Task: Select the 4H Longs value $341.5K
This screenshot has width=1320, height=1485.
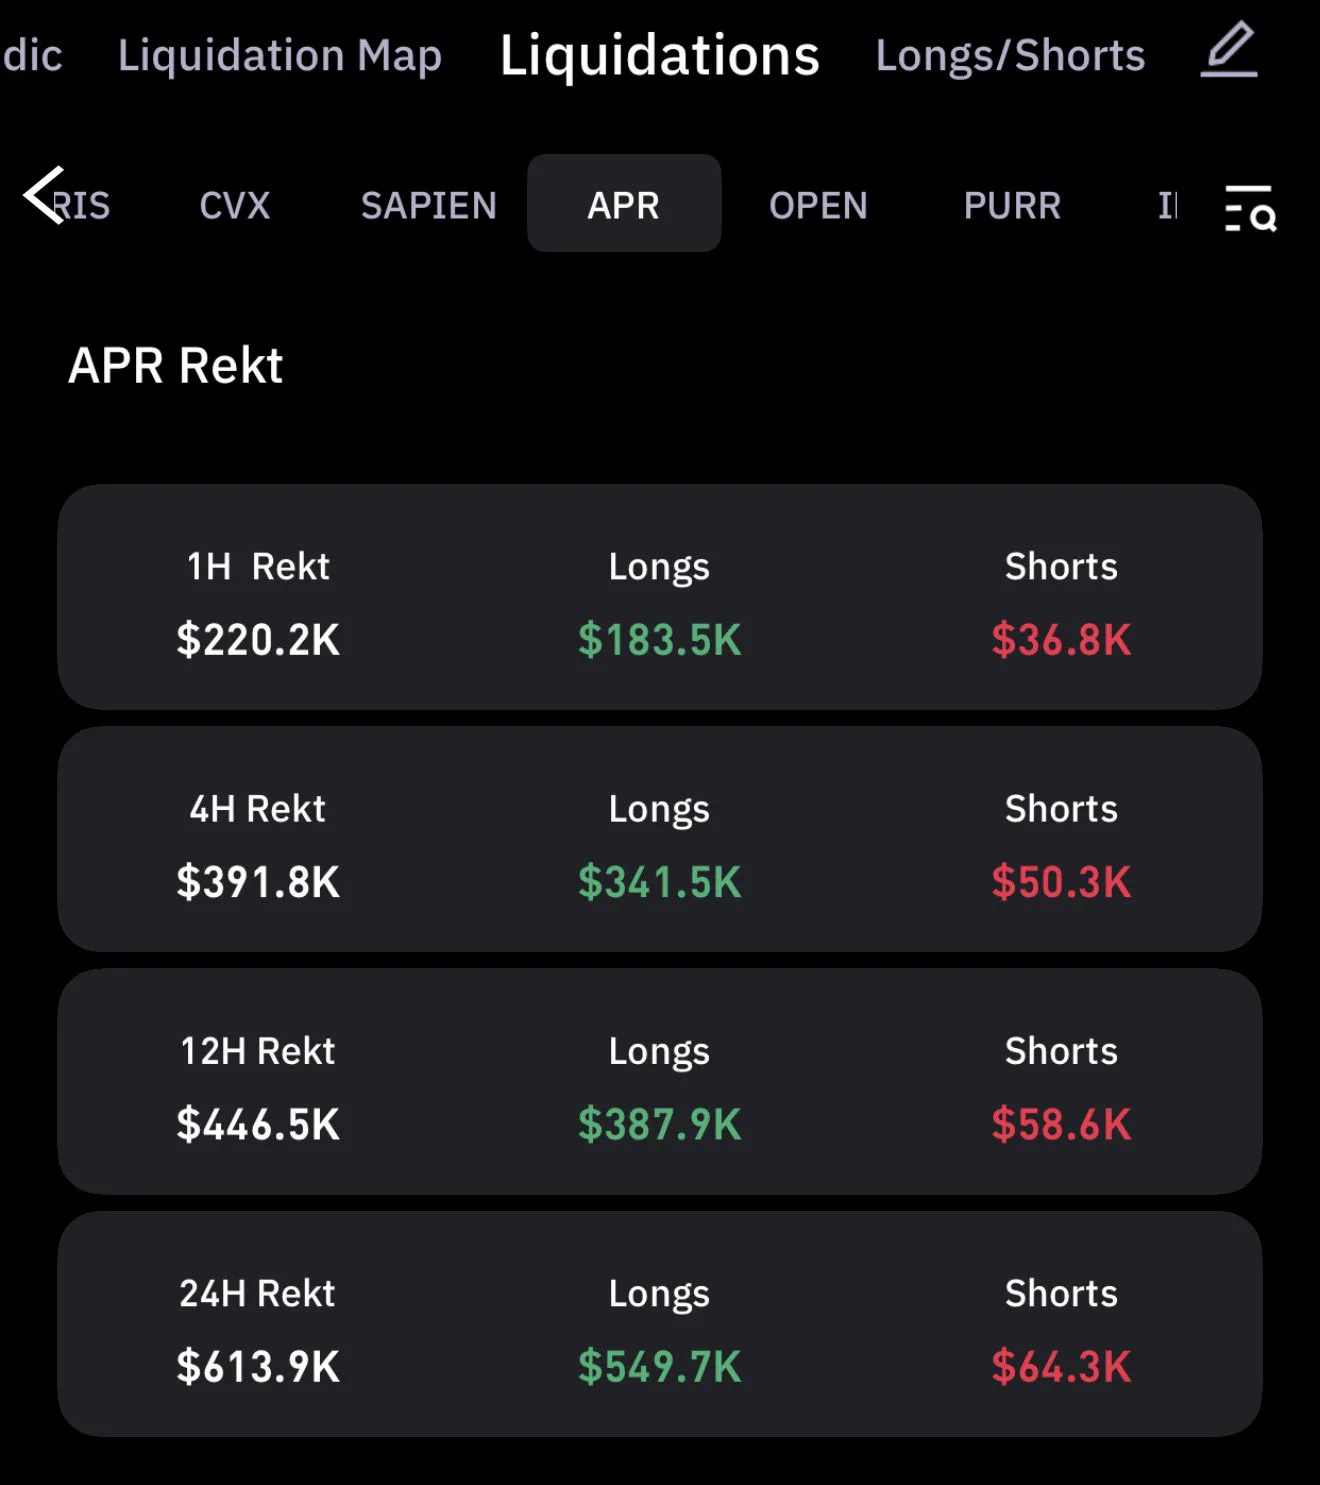Action: coord(660,882)
